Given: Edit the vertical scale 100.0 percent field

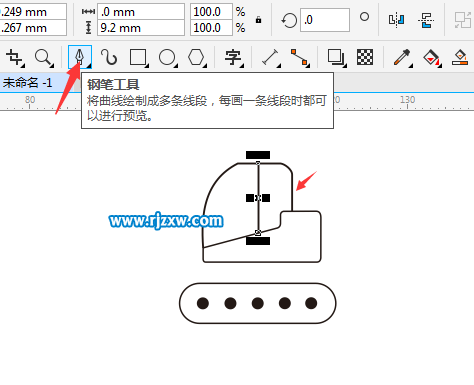Looking at the screenshot, I should tap(211, 28).
